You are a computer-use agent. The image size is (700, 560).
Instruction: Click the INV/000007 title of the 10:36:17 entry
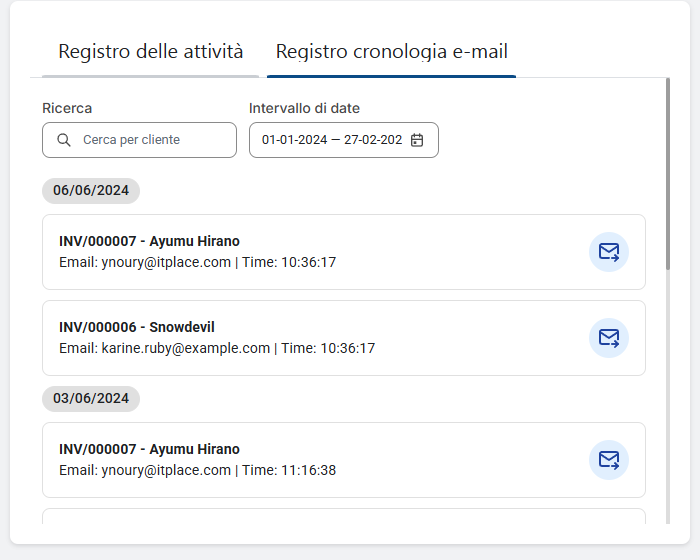pos(149,241)
